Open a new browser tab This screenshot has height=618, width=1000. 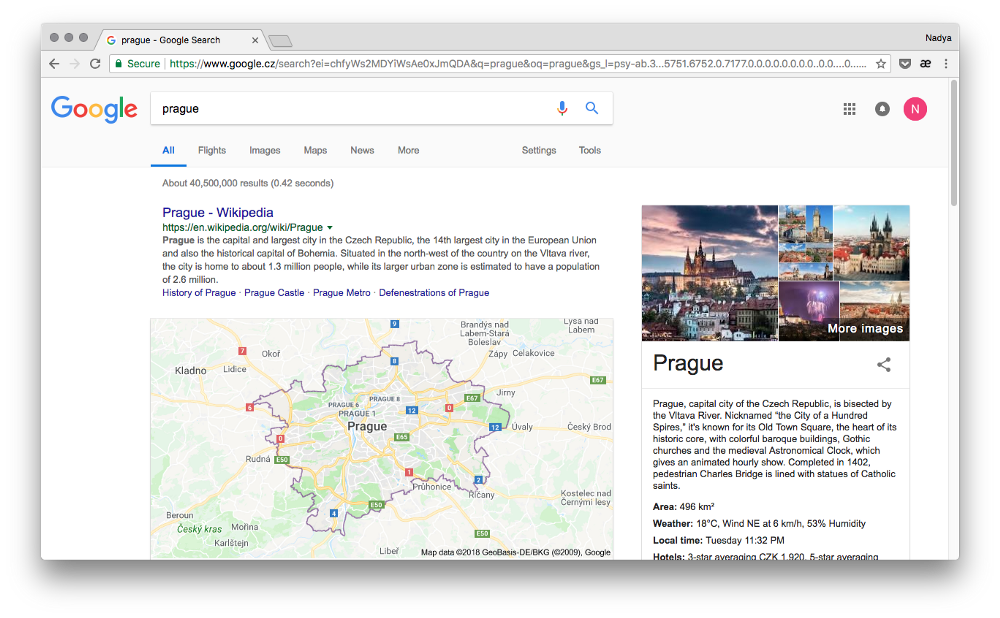280,41
